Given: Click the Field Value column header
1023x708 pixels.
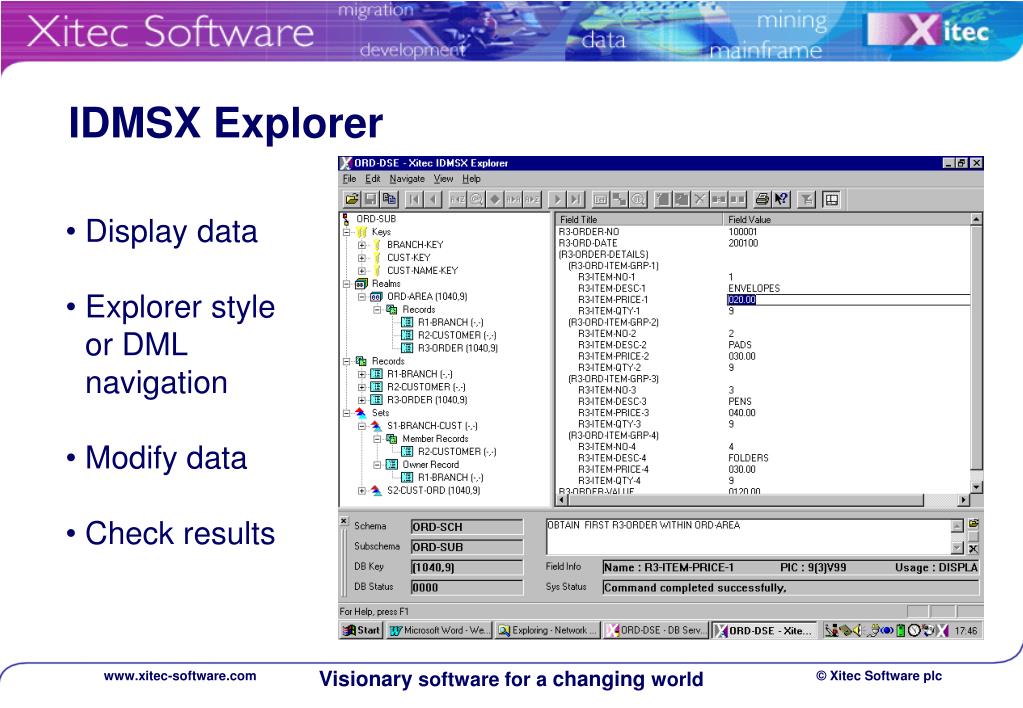Looking at the screenshot, I should tap(847, 220).
